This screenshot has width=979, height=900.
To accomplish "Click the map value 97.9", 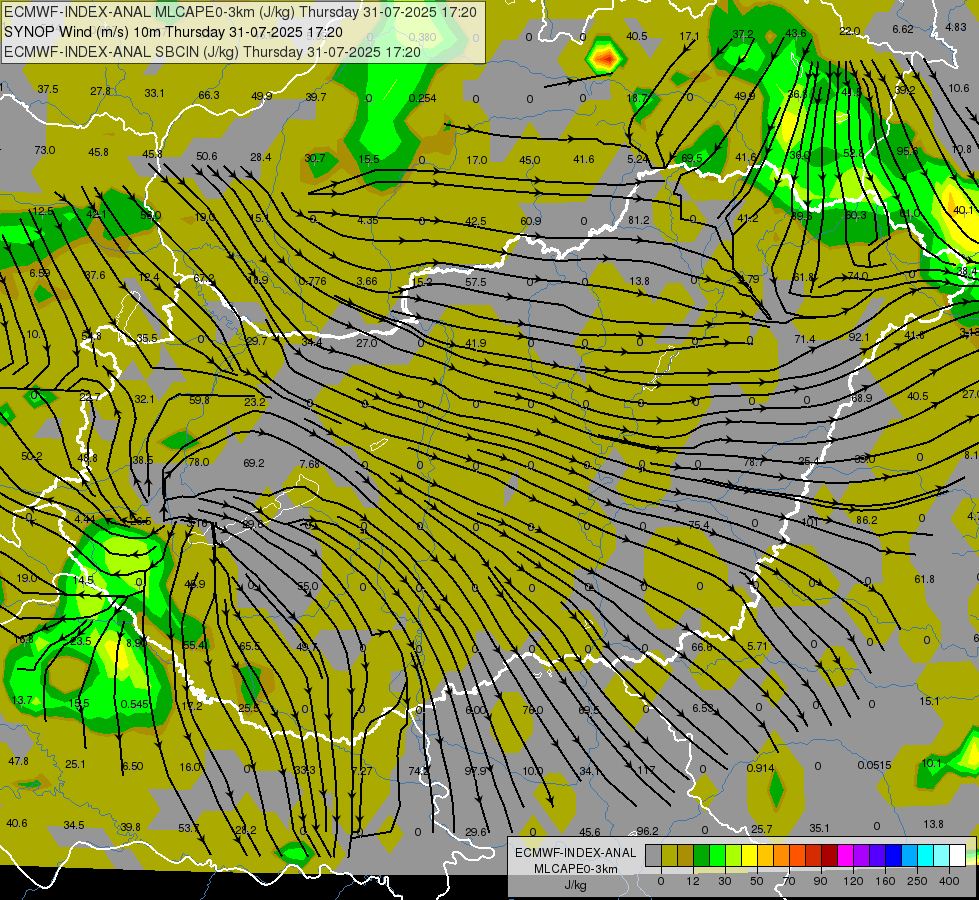I will [x=475, y=771].
